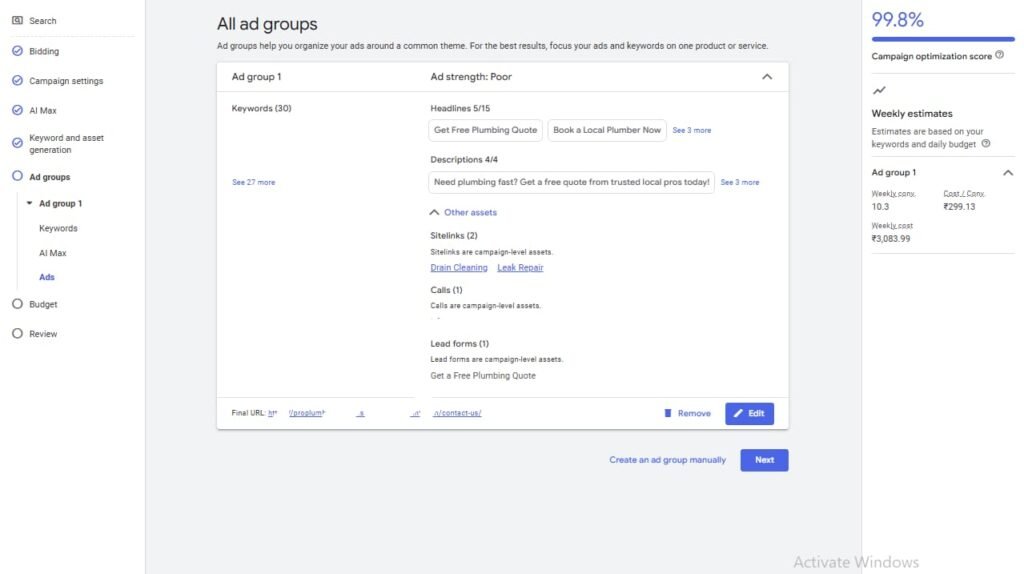
Task: Open Keyword and asset generation step
Action: coord(66,144)
